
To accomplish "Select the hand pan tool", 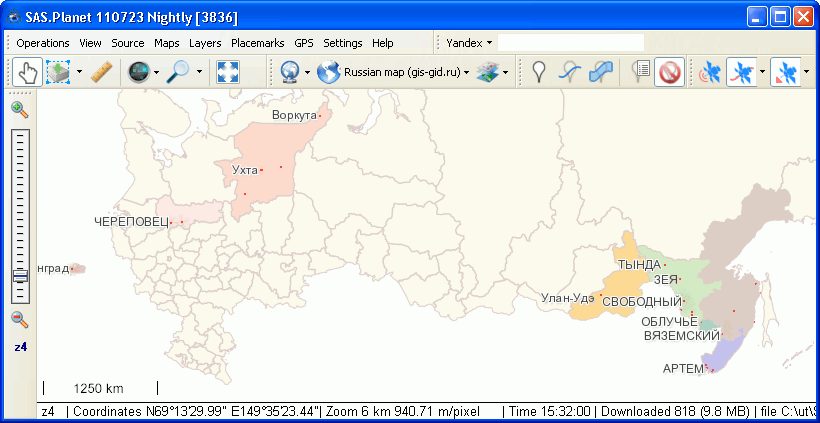I will pyautogui.click(x=27, y=72).
